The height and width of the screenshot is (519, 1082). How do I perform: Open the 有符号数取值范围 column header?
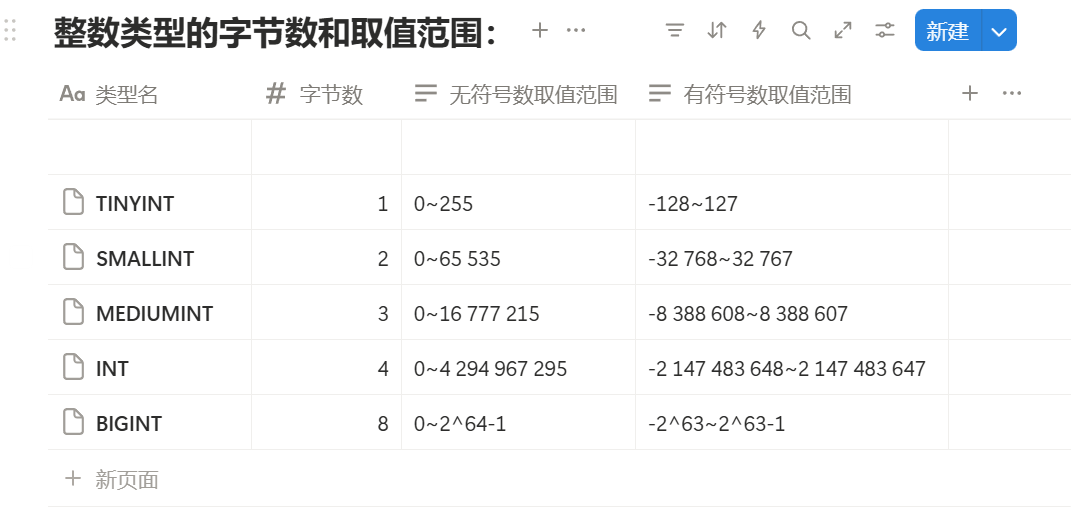coord(791,94)
